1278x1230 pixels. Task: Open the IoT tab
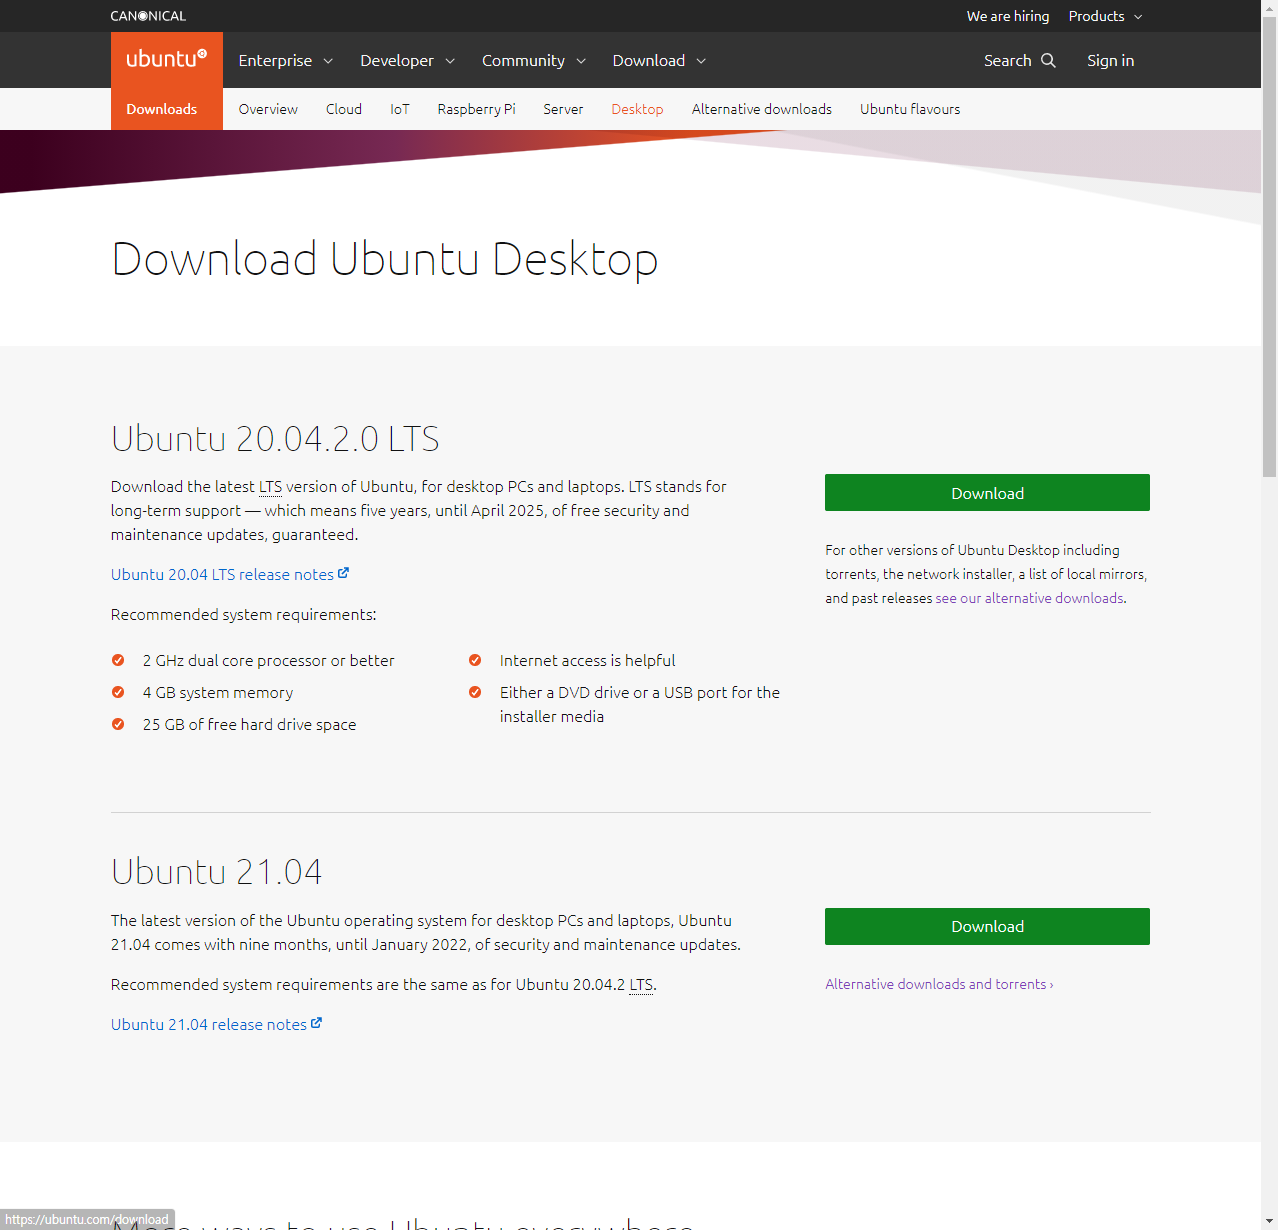(x=400, y=109)
